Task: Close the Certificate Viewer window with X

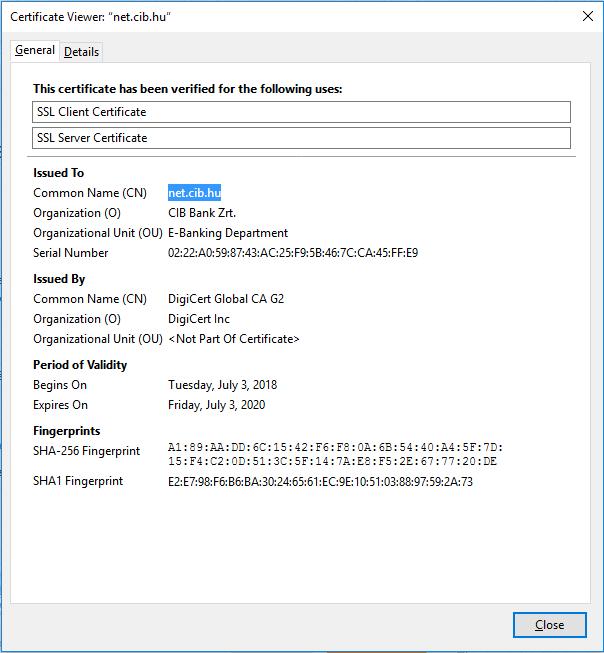Action: pyautogui.click(x=588, y=16)
